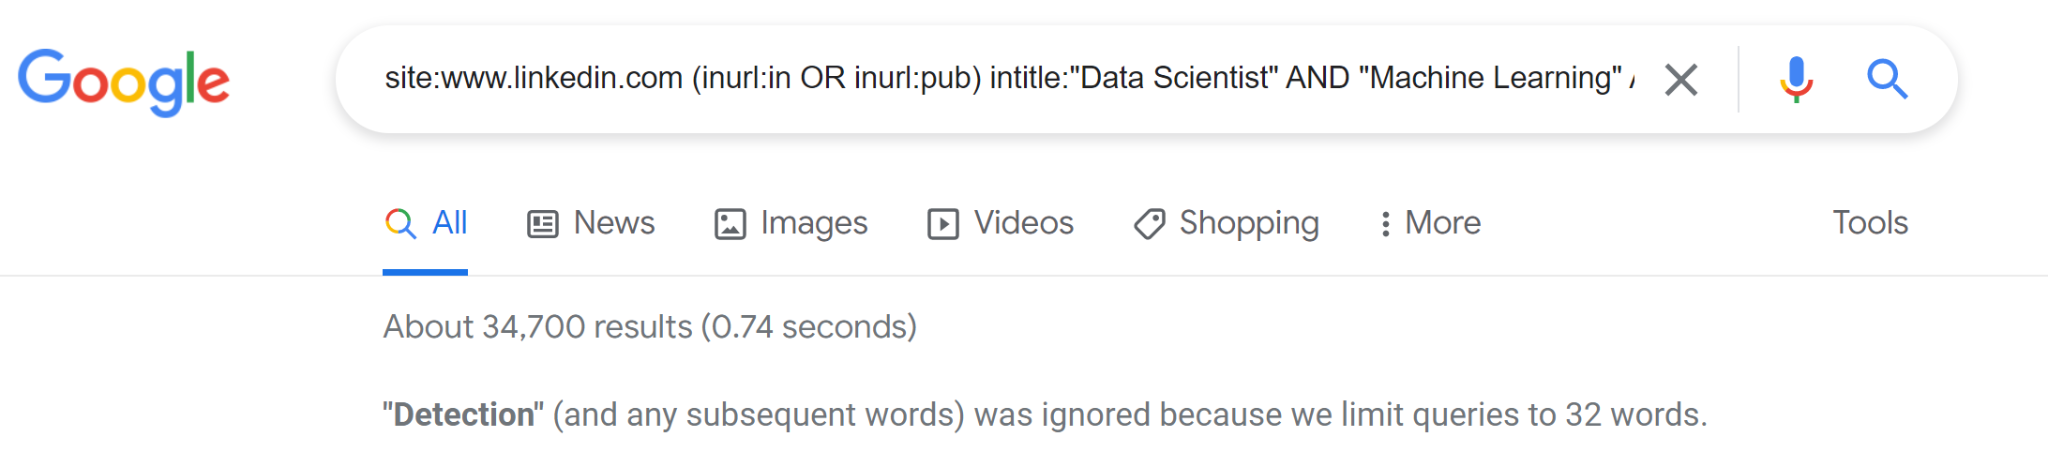Open the Images tab label
Image resolution: width=2048 pixels, height=458 pixels.
pyautogui.click(x=814, y=223)
